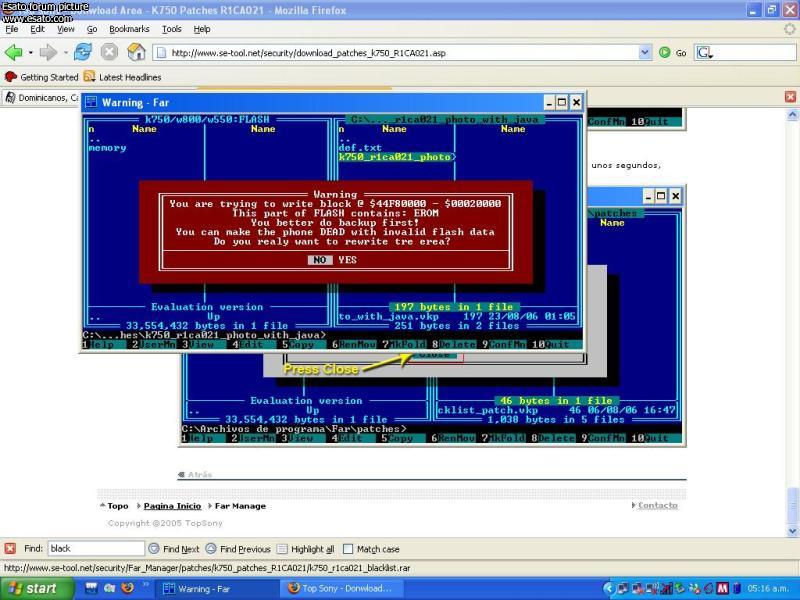The image size is (800, 600).
Task: Click the red M system tray icon
Action: tap(722, 588)
